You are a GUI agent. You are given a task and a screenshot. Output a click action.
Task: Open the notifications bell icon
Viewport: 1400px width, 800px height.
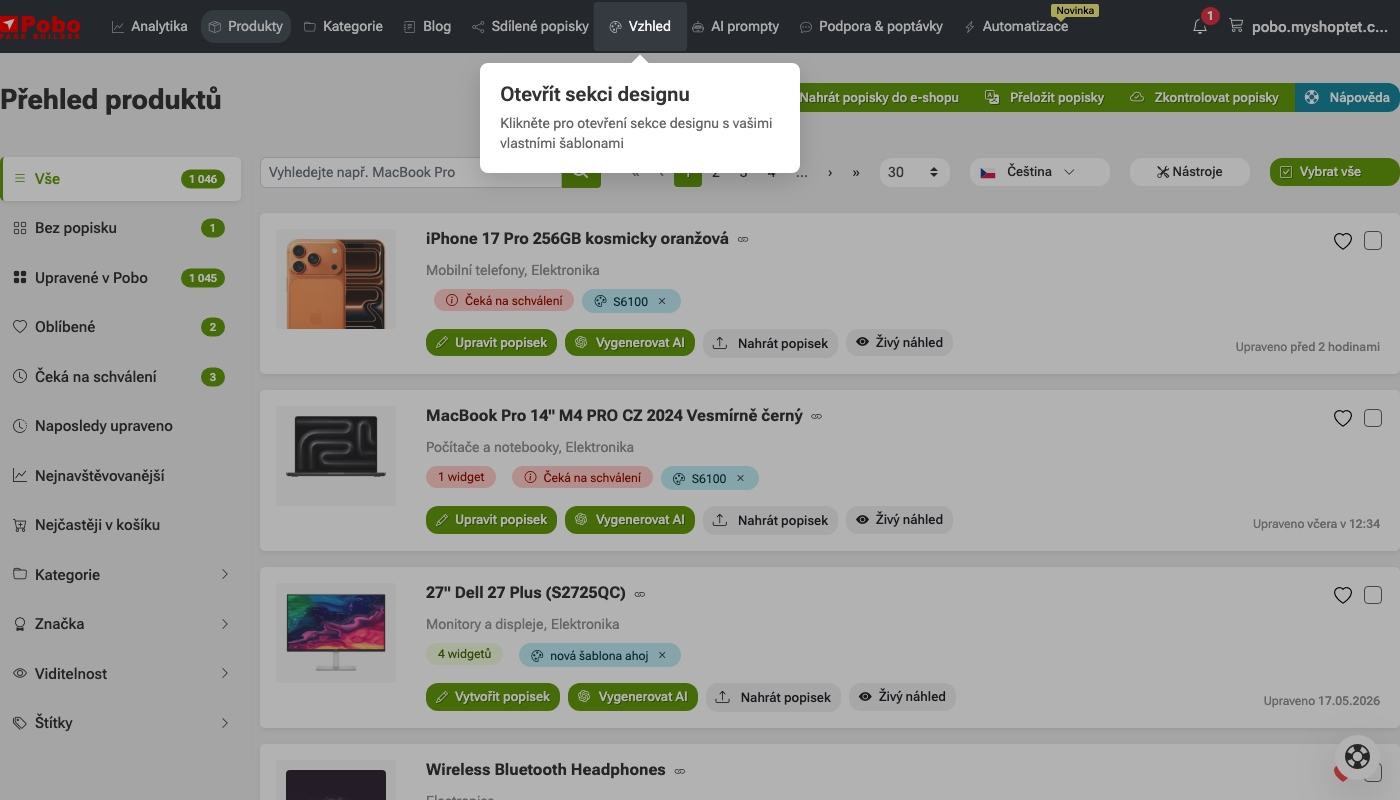pos(1200,27)
